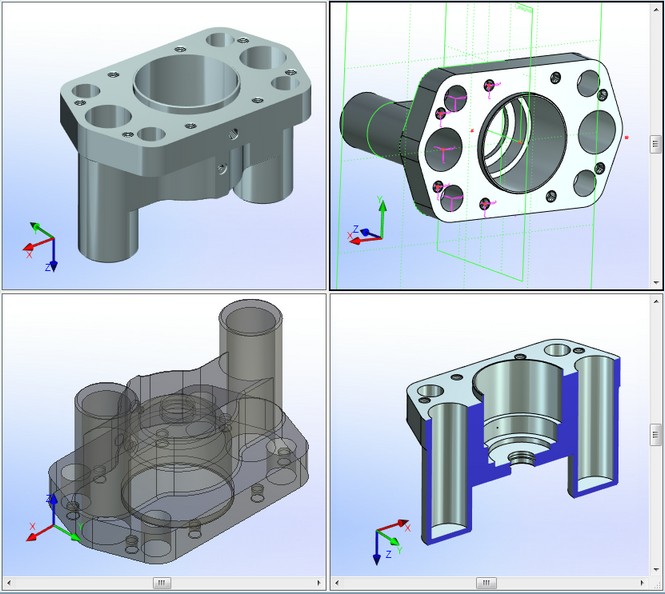
Task: Click down arrow of bottom-right vertical scrollbar
Action: point(657,570)
